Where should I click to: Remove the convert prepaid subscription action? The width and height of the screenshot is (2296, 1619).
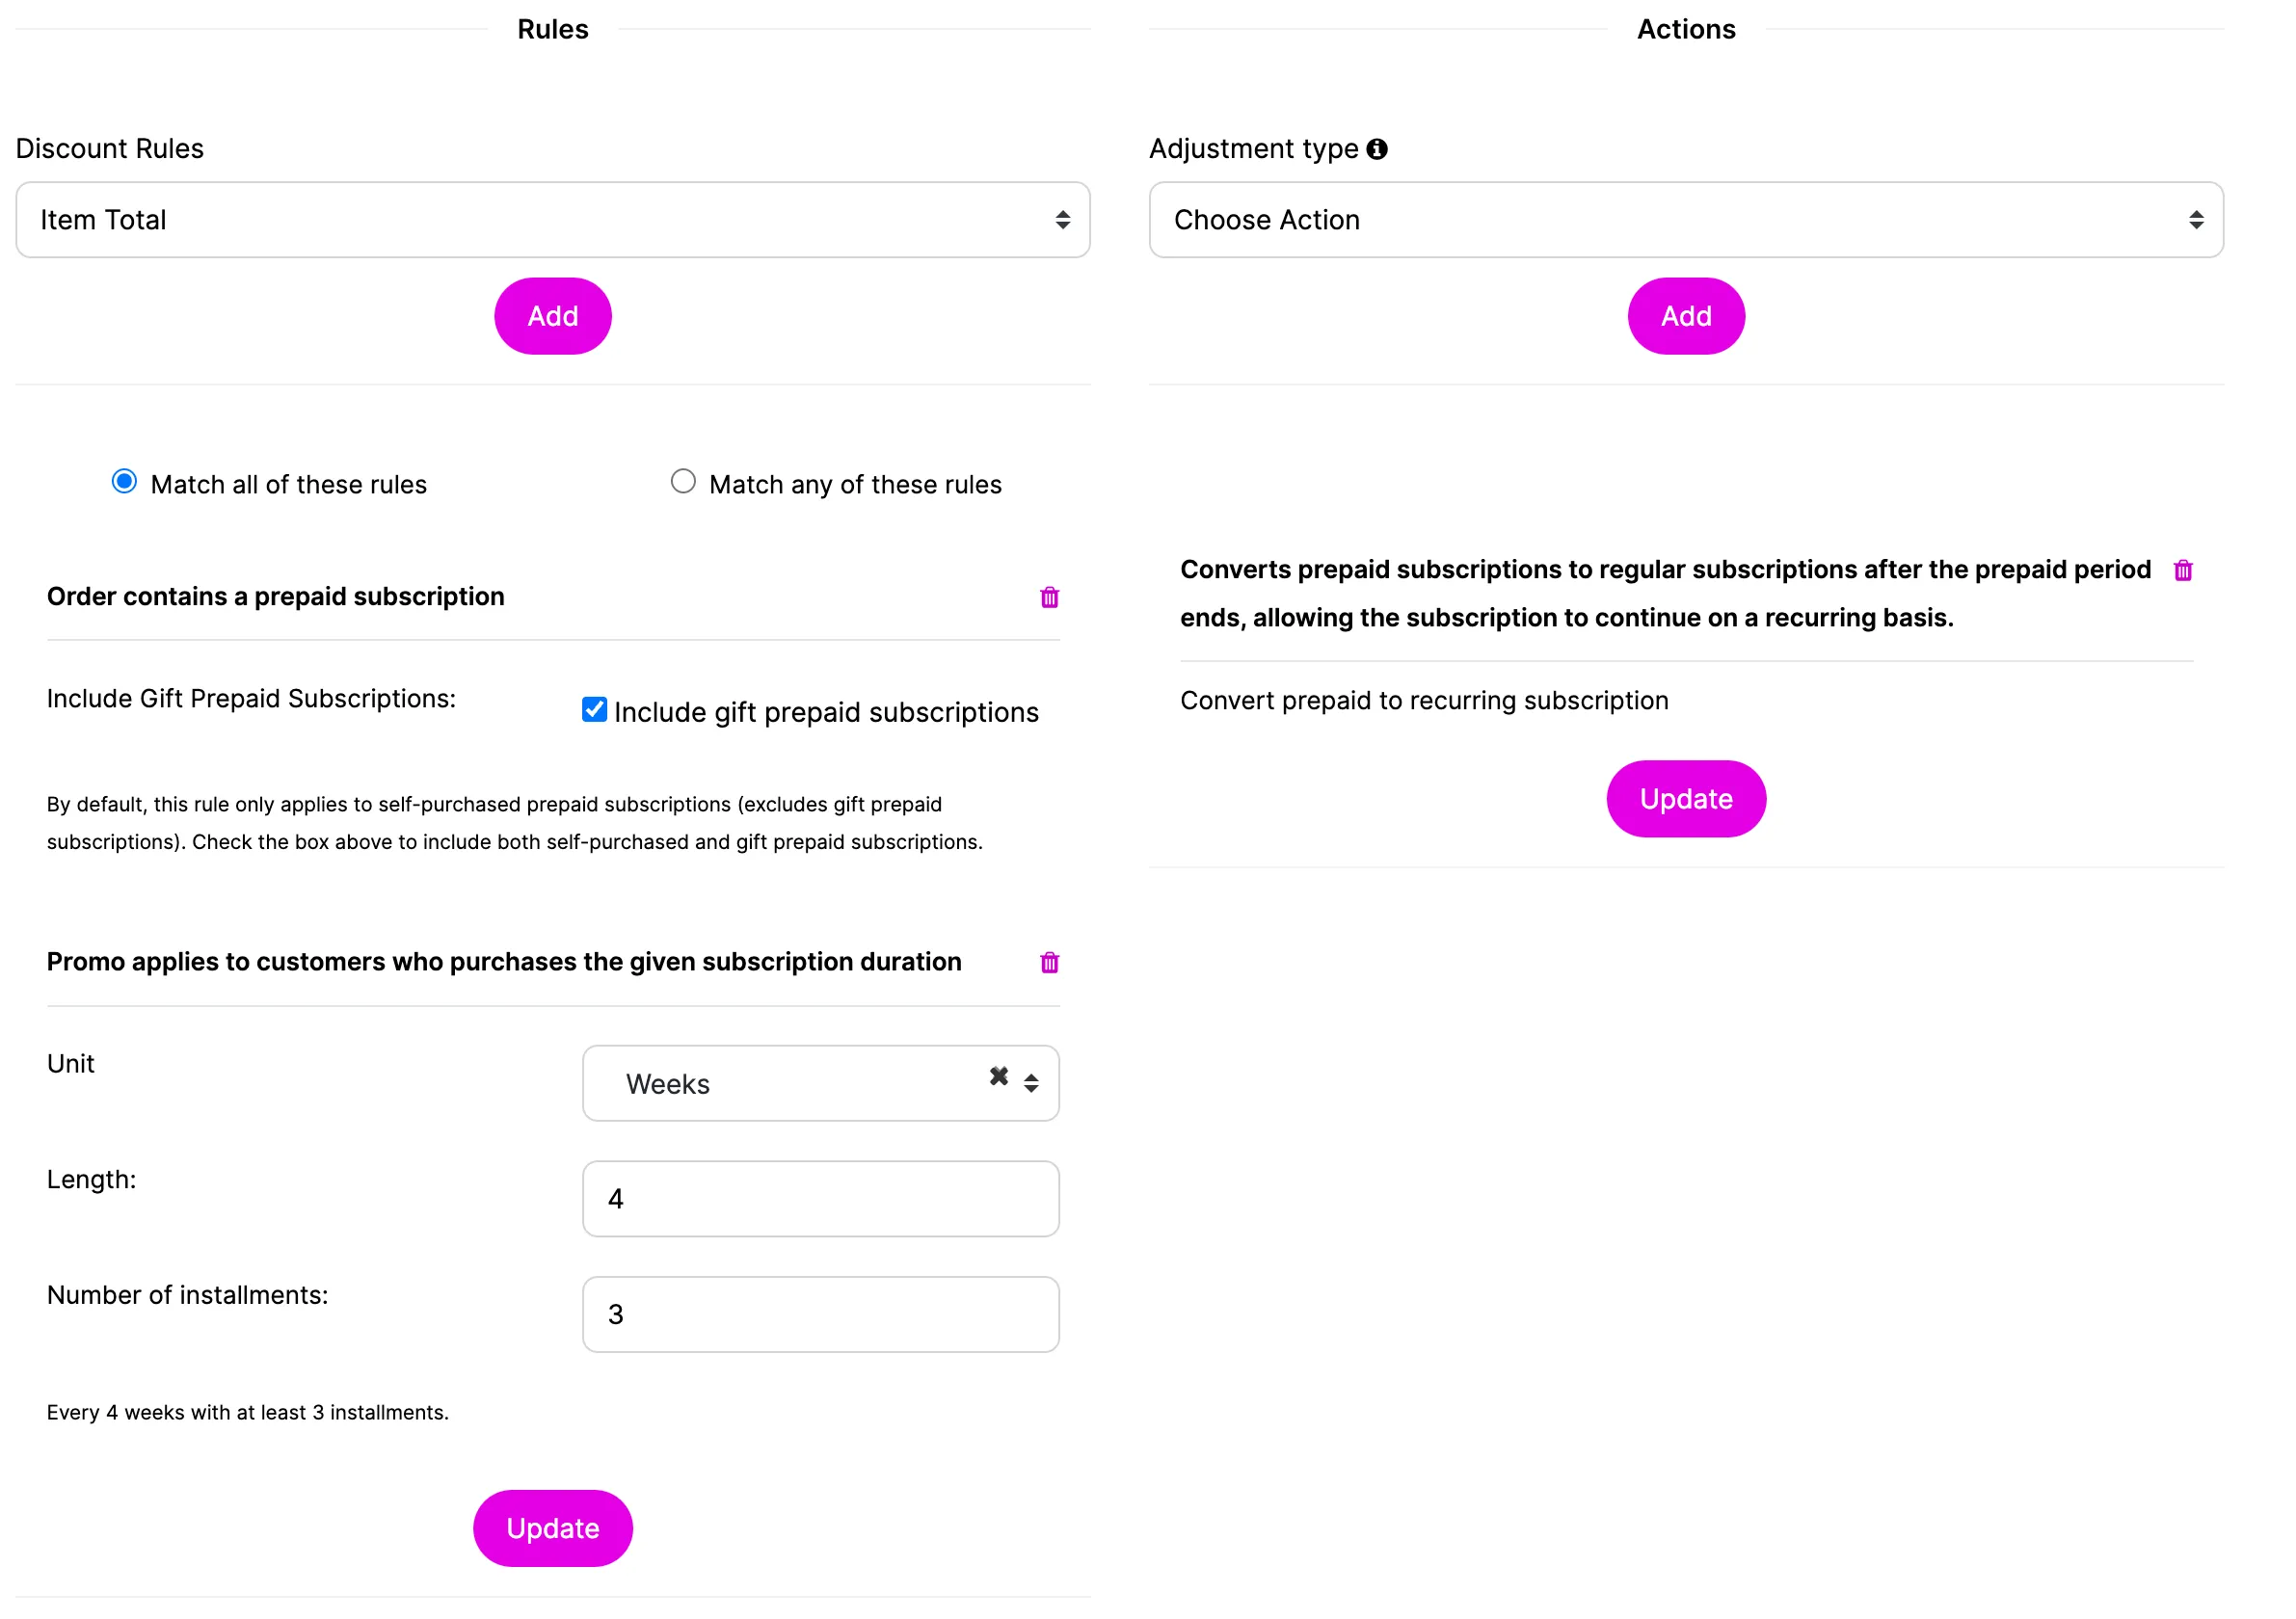[2182, 570]
